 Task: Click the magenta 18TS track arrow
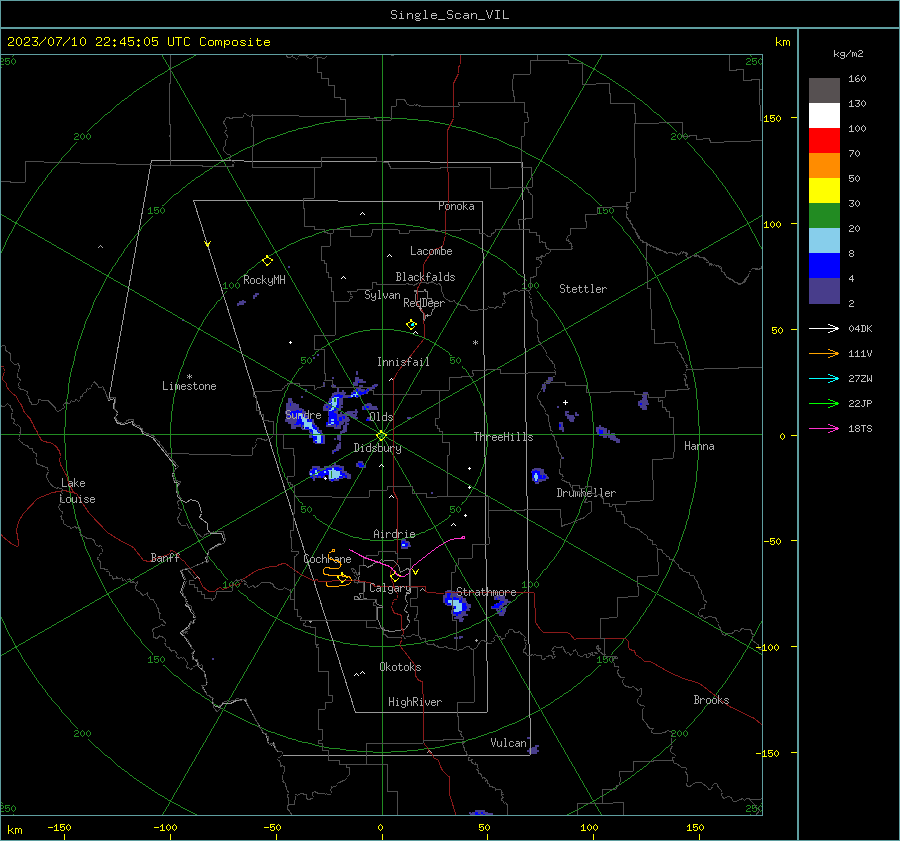pos(824,428)
